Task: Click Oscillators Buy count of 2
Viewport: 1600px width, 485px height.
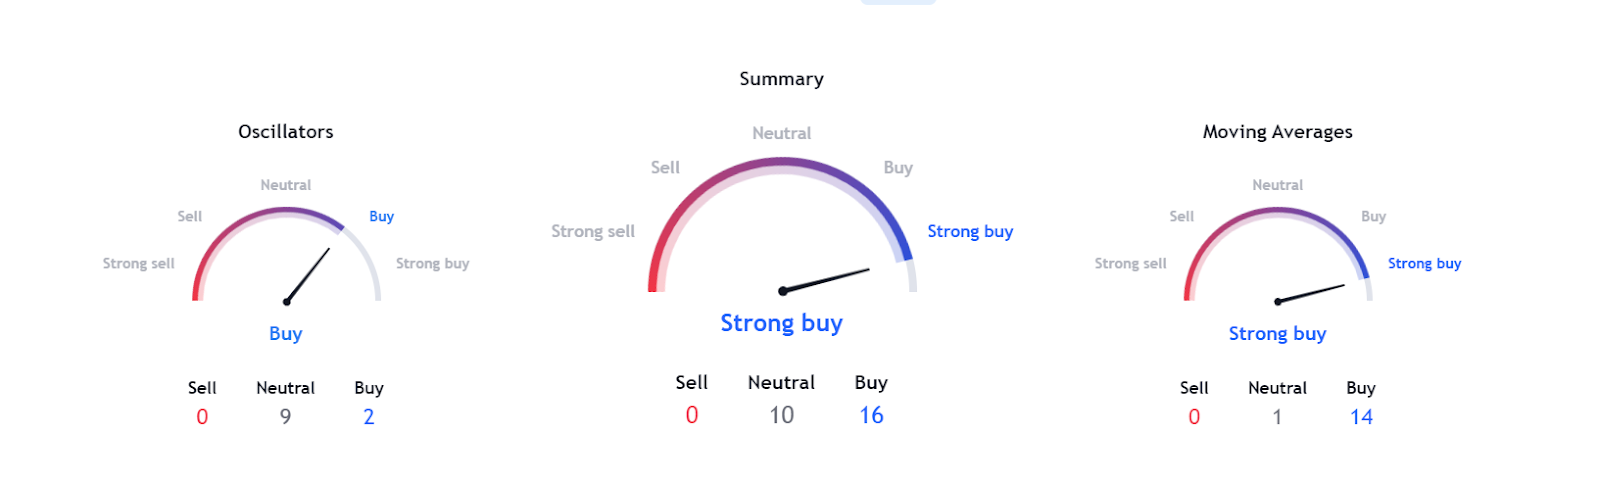Action: pyautogui.click(x=369, y=417)
